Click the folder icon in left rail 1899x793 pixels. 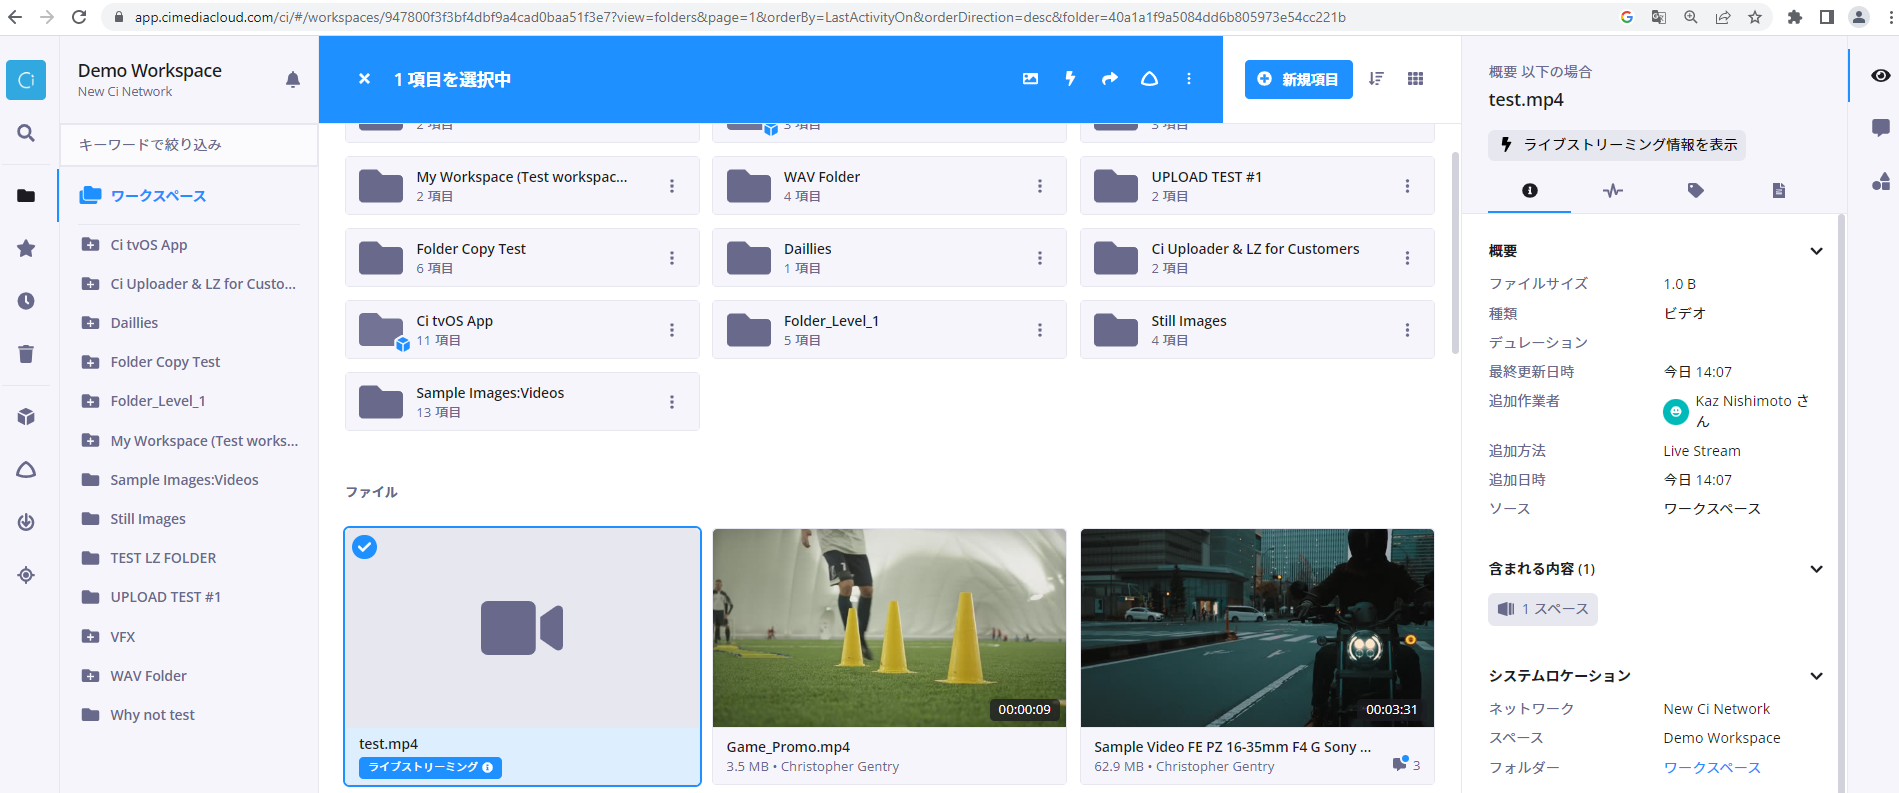[26, 196]
